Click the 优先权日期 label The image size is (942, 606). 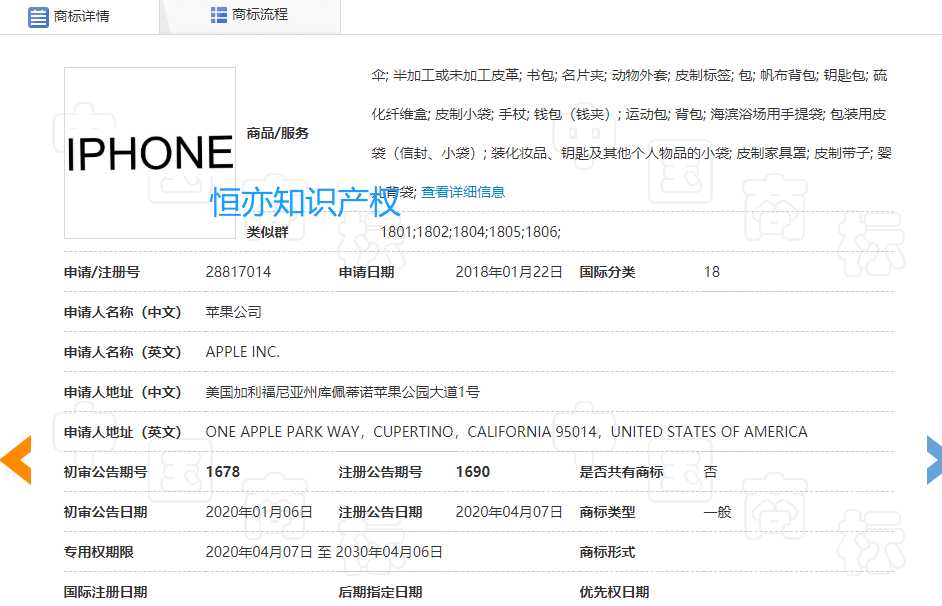(614, 592)
